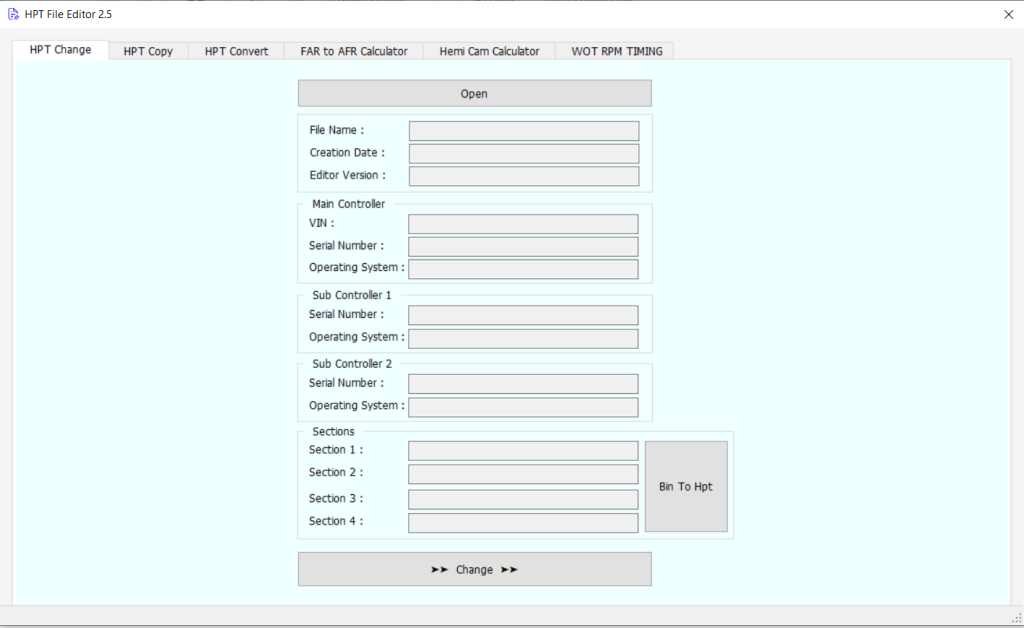The image size is (1024, 628).
Task: Open the Hemi Cam Calculator tab
Action: pos(488,50)
